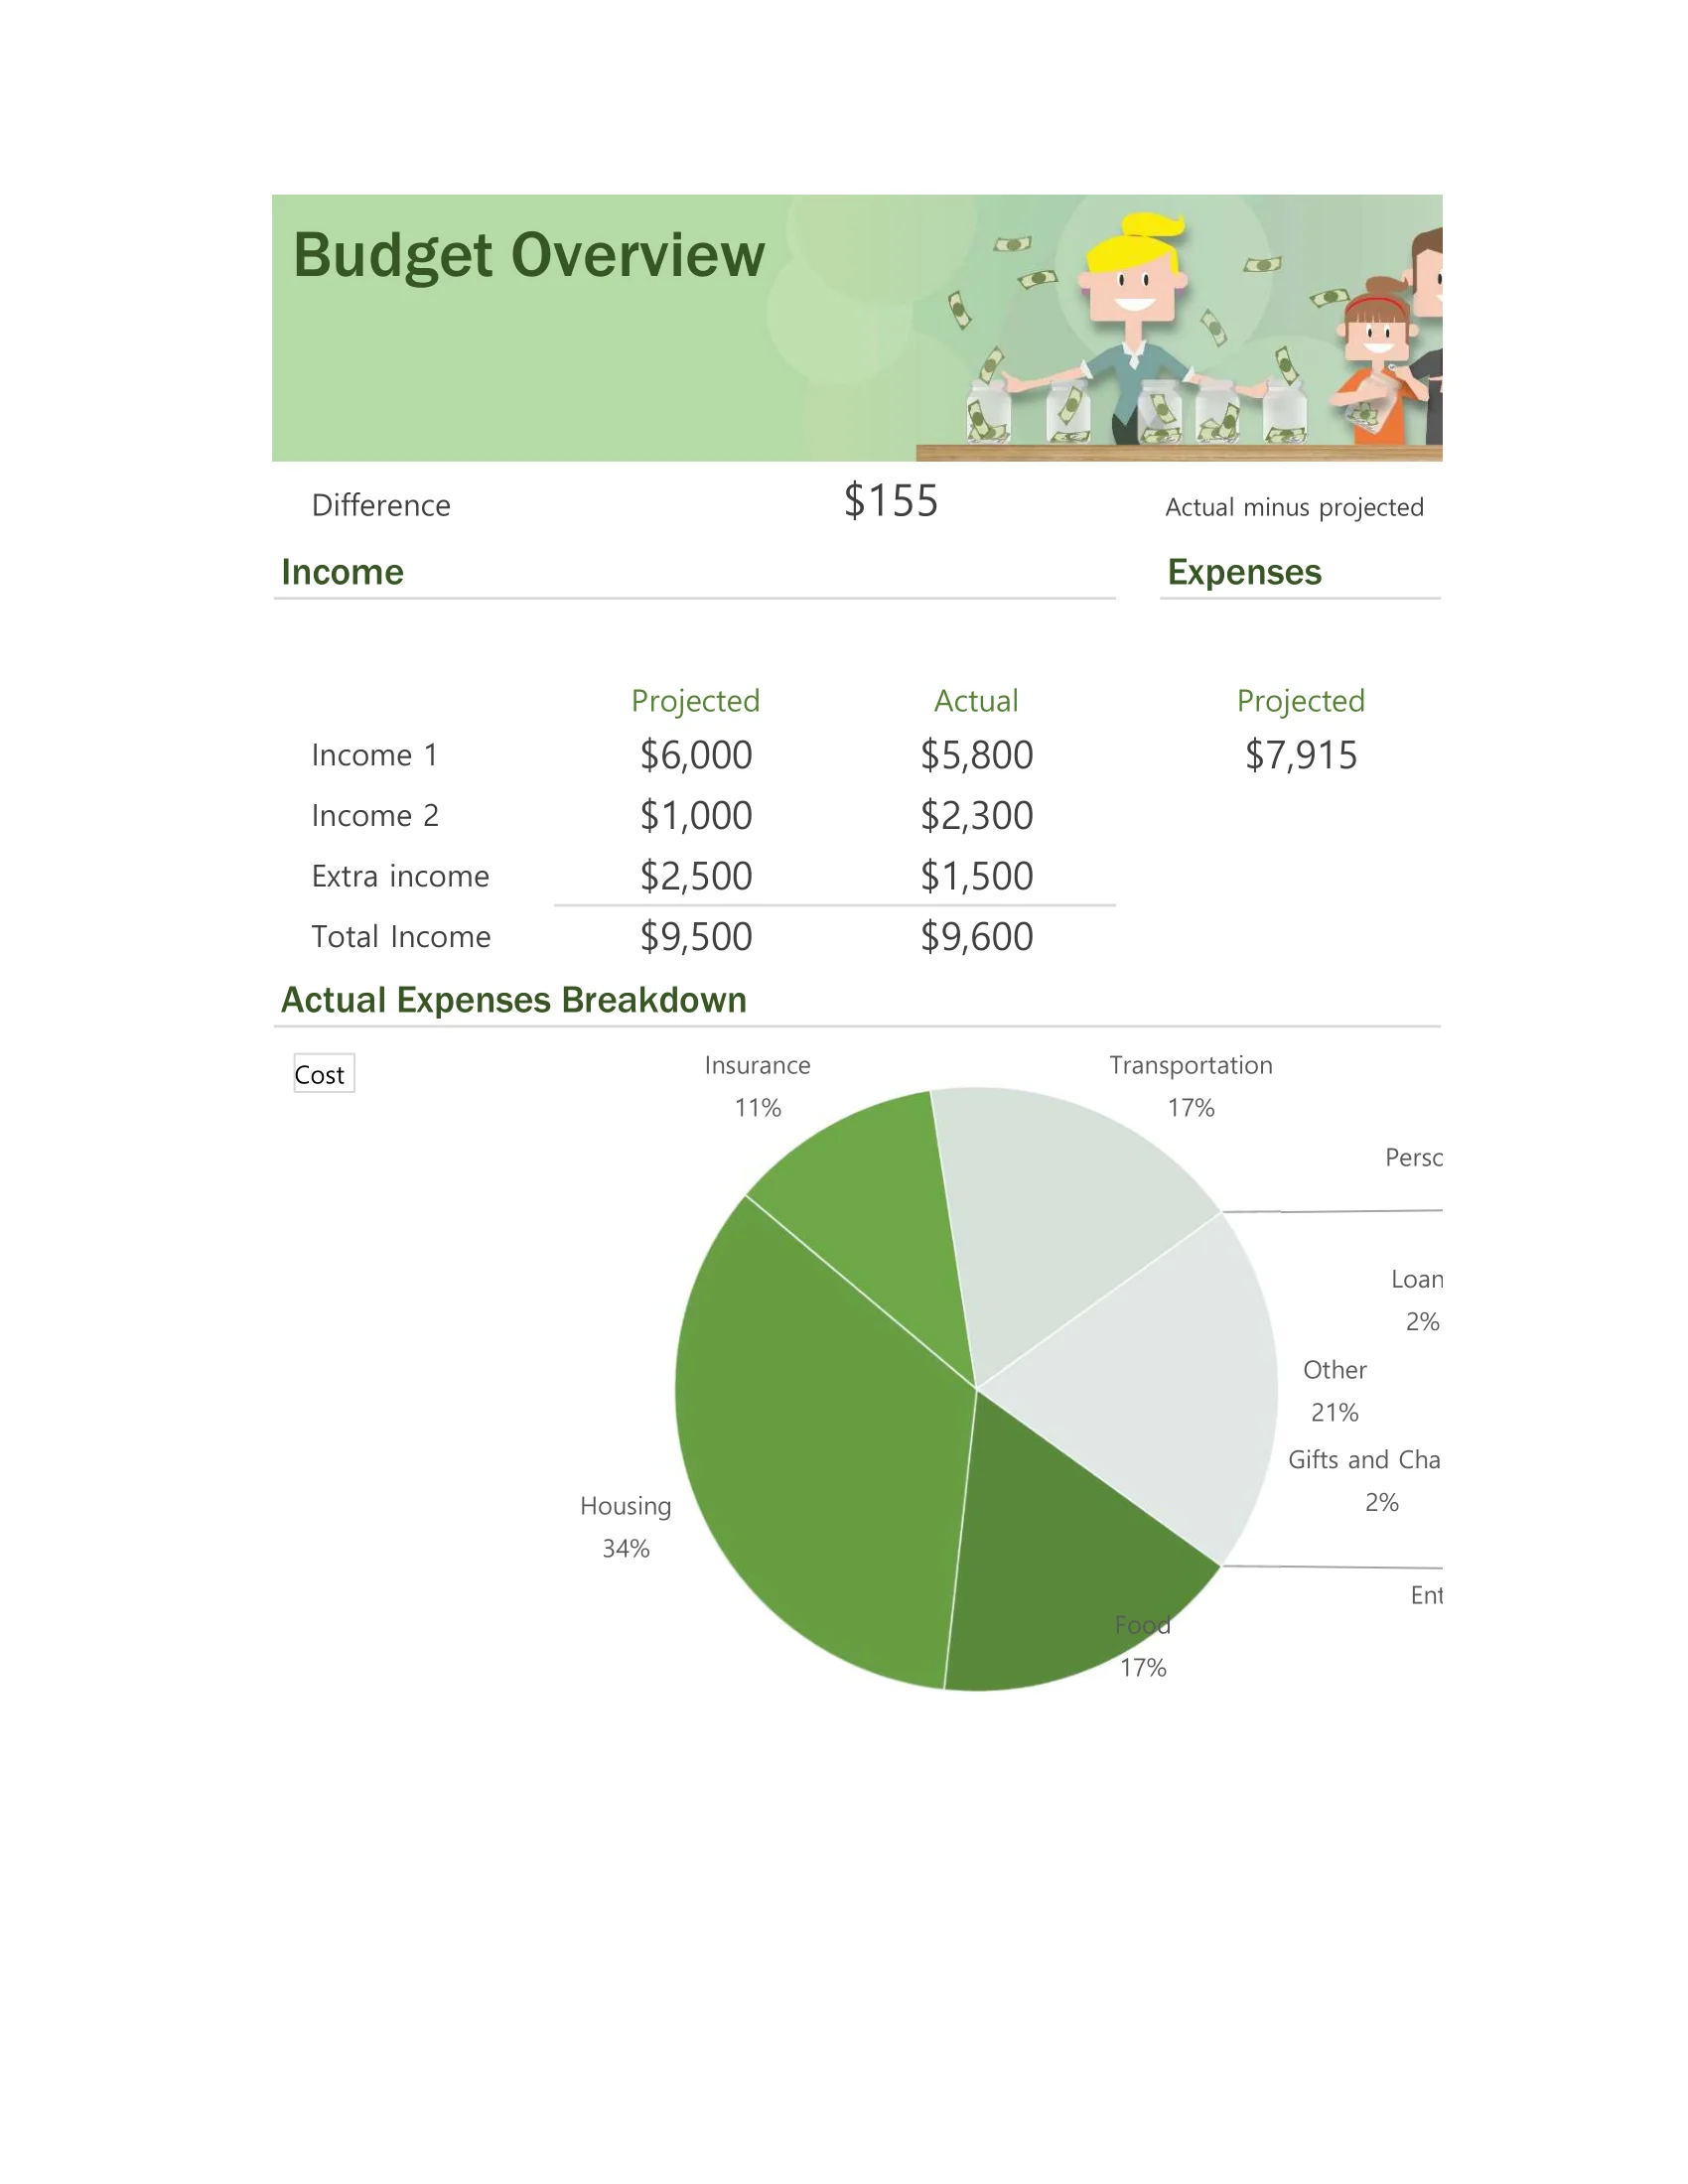This screenshot has height=2184, width=1688.
Task: Click the Actual minus projected note
Action: click(x=1294, y=507)
